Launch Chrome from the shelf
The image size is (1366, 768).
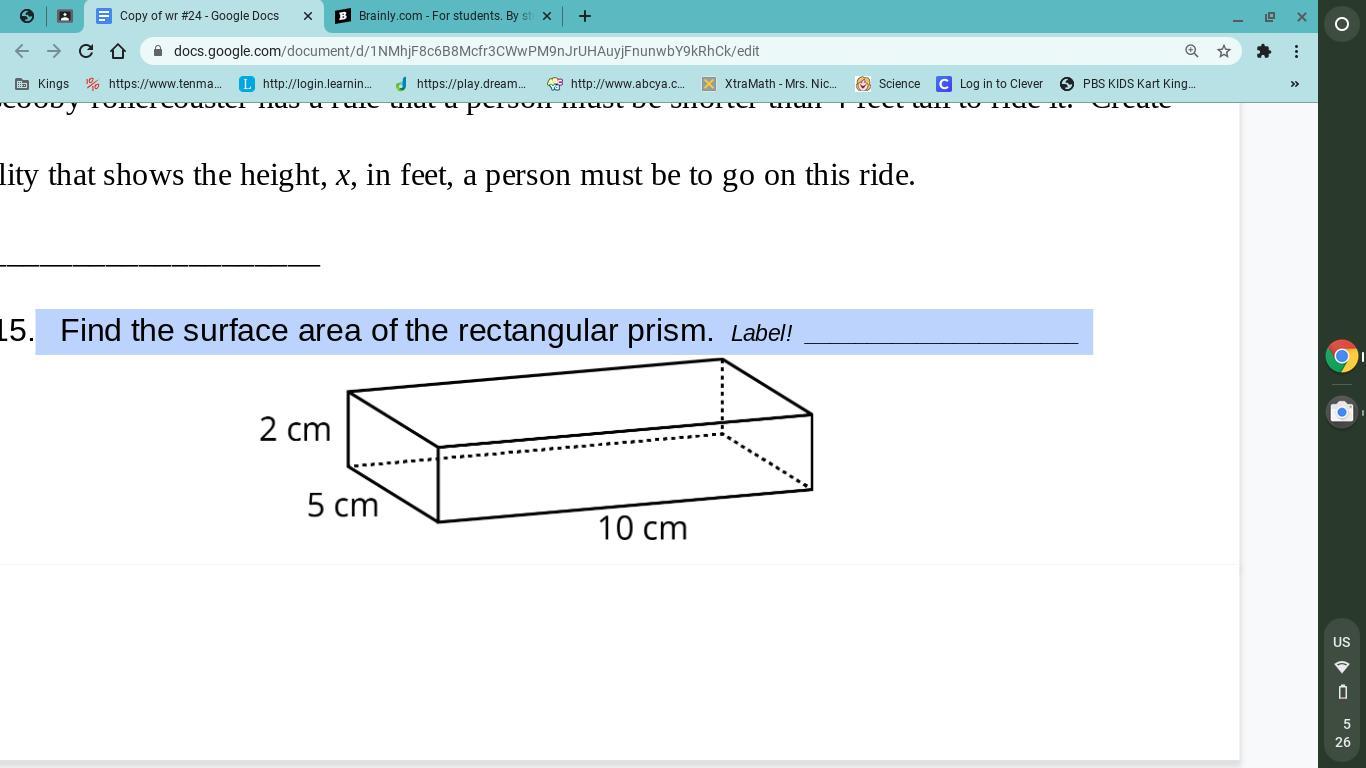pyautogui.click(x=1342, y=356)
